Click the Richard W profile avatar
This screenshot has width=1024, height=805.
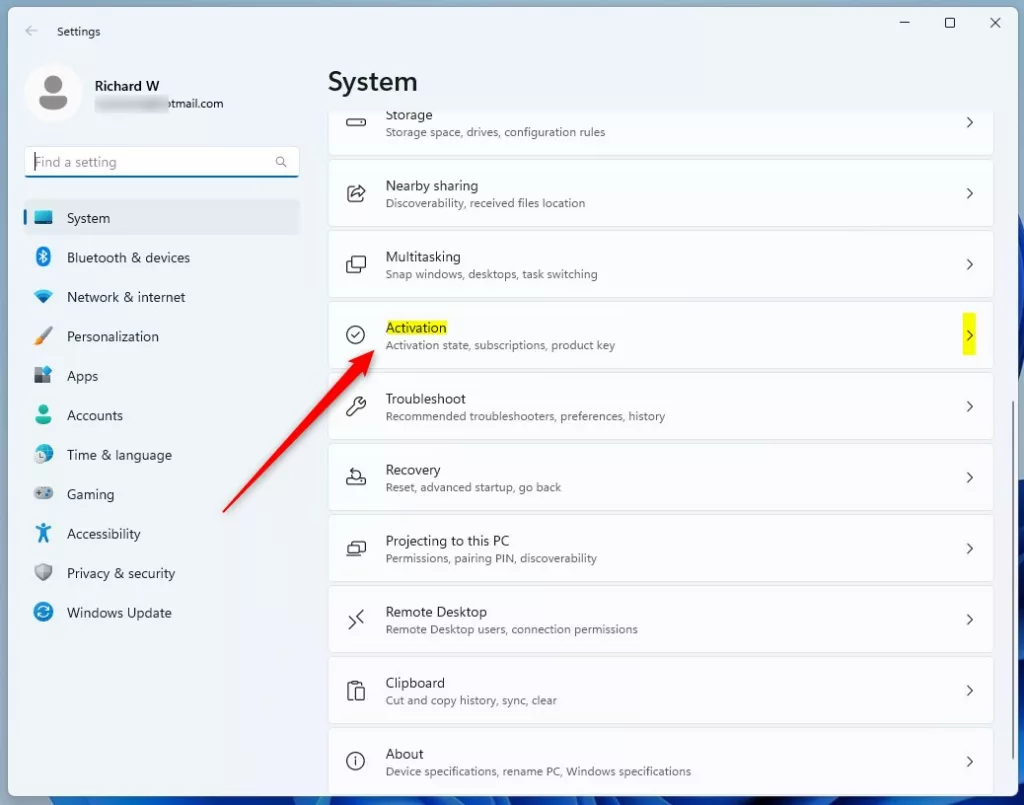[53, 94]
